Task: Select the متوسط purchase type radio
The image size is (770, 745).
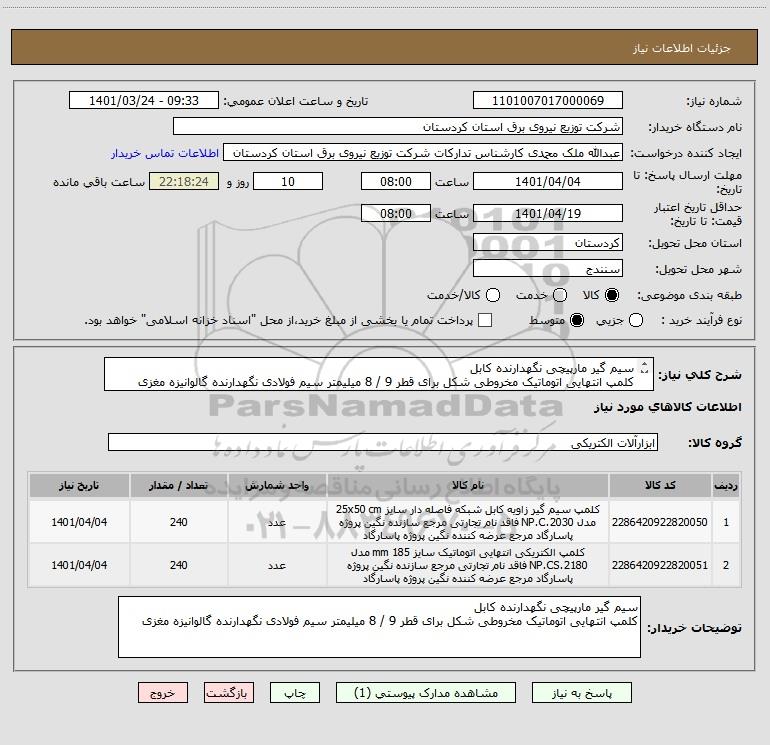Action: point(577,320)
